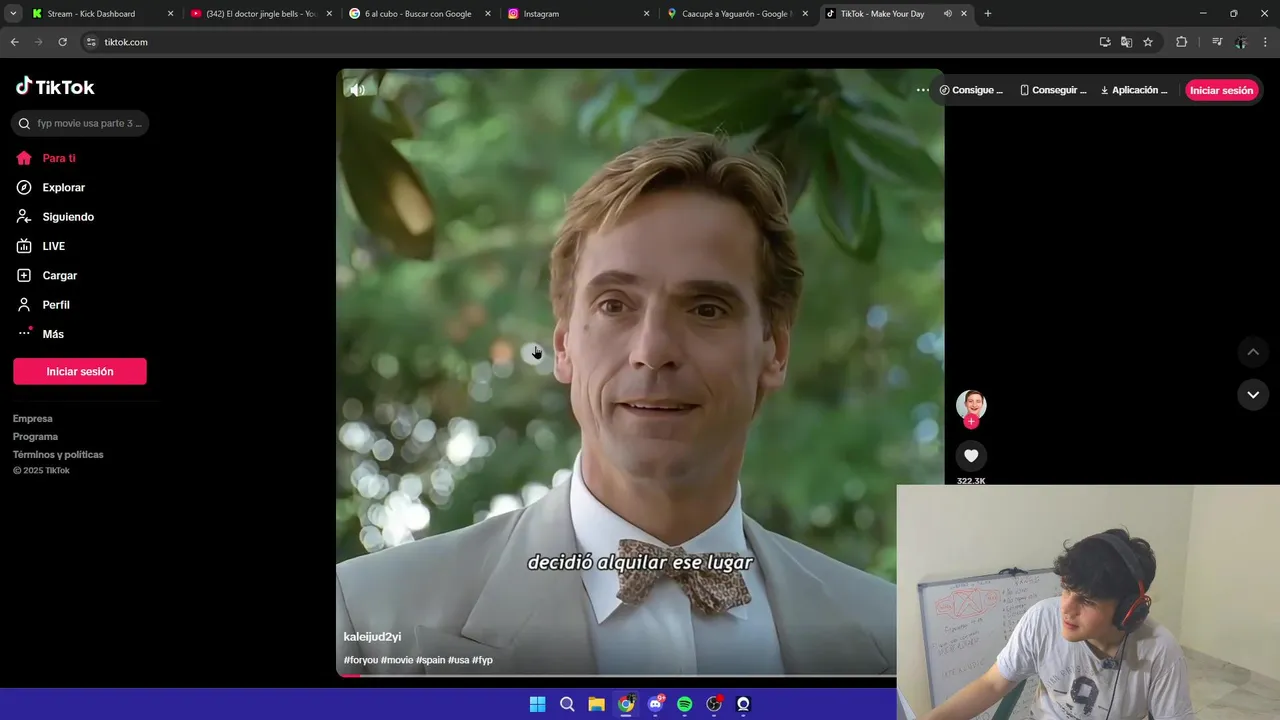
Task: Go forward in browser history
Action: tap(38, 42)
